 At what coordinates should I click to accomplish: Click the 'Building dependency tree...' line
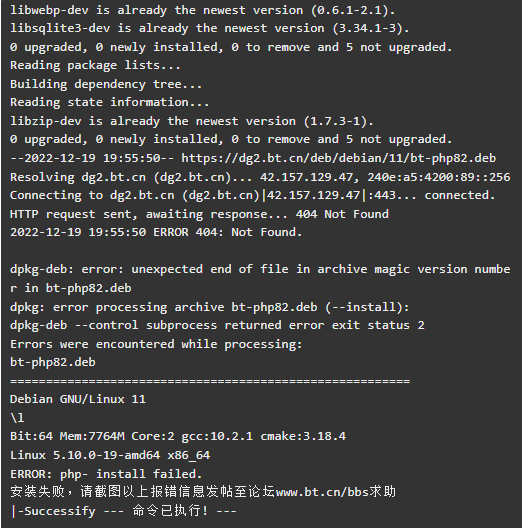(106, 84)
